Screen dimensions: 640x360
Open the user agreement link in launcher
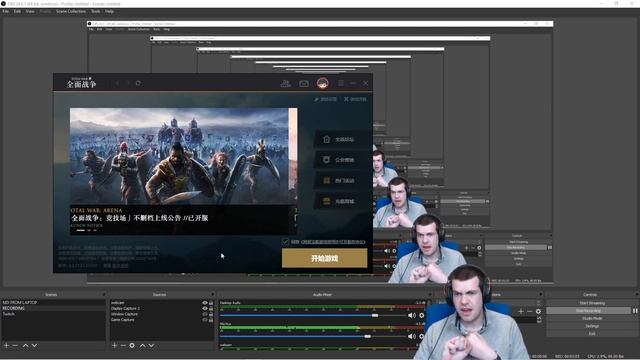click(333, 242)
